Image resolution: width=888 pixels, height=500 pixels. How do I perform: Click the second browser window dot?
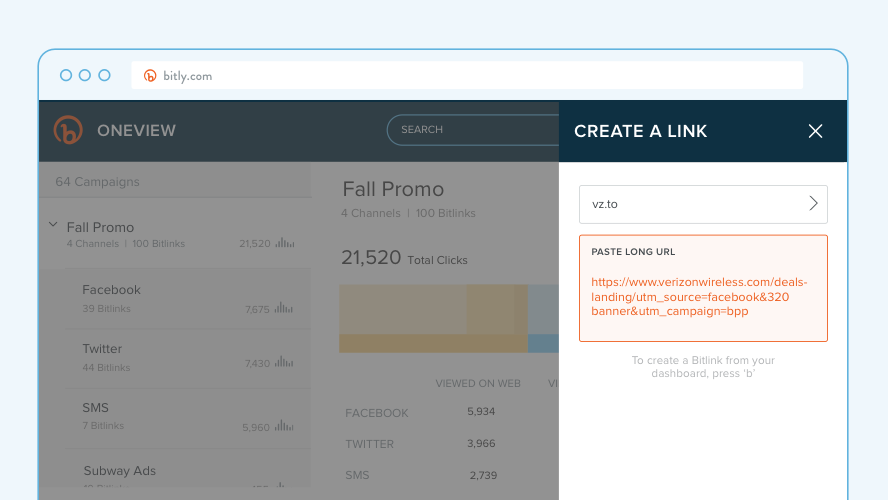click(x=85, y=75)
